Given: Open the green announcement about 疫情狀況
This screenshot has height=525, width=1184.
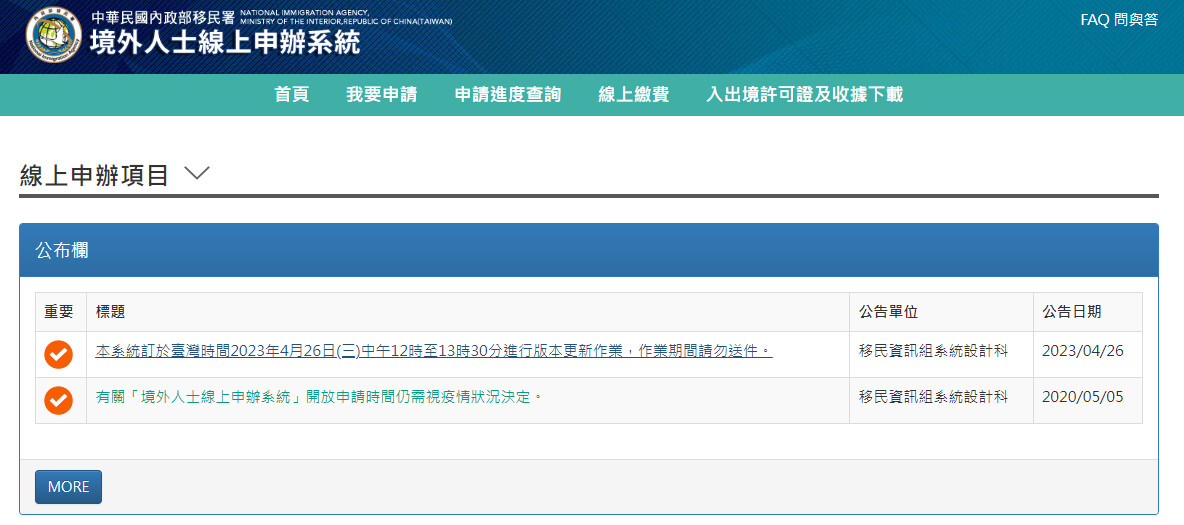Looking at the screenshot, I should tap(318, 397).
